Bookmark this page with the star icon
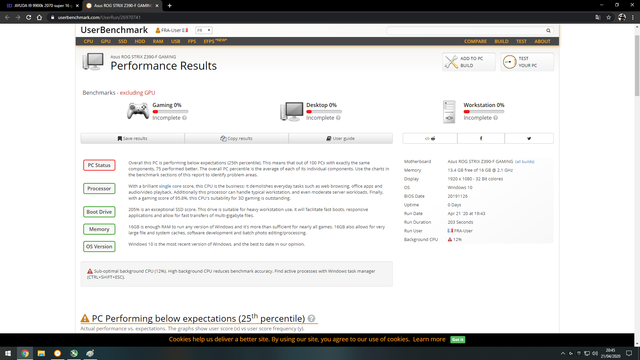The width and height of the screenshot is (640, 360). coord(609,17)
